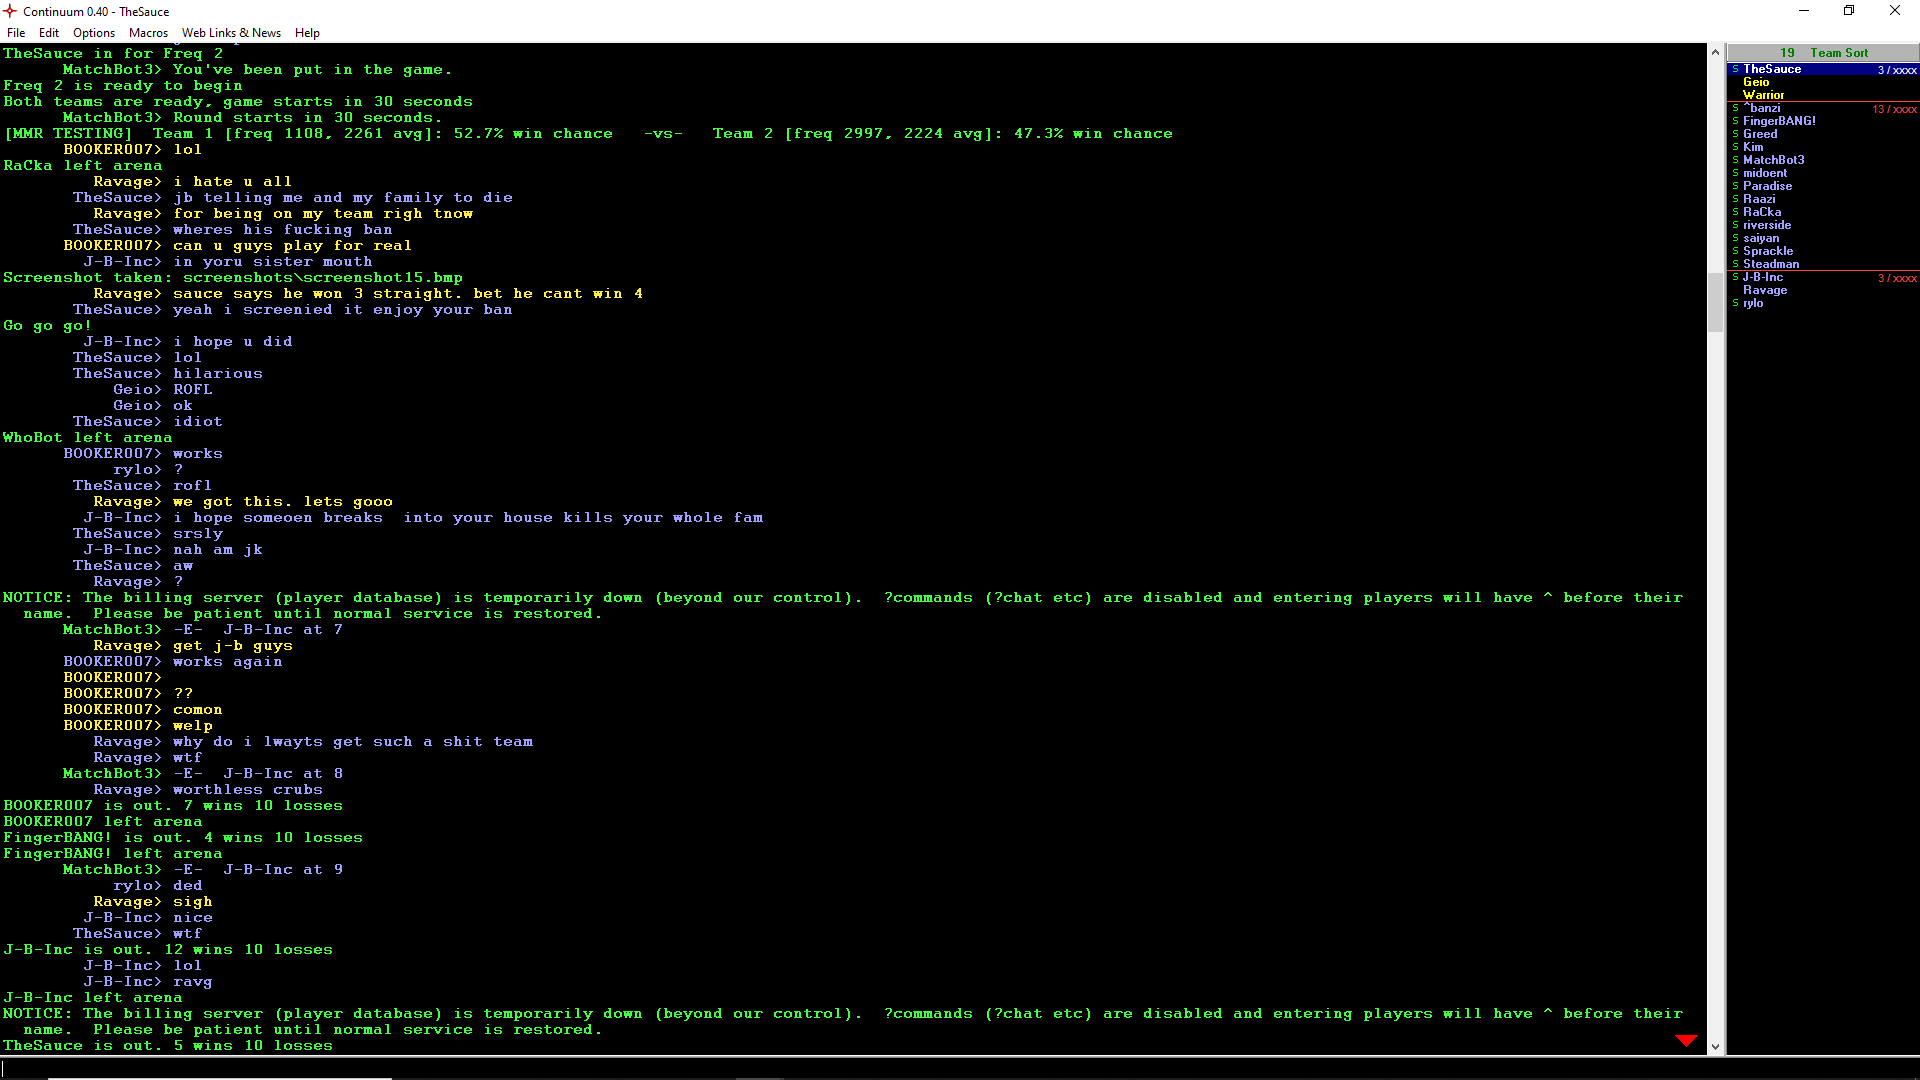
Task: Click the S icon next to Steadman
Action: point(1735,264)
